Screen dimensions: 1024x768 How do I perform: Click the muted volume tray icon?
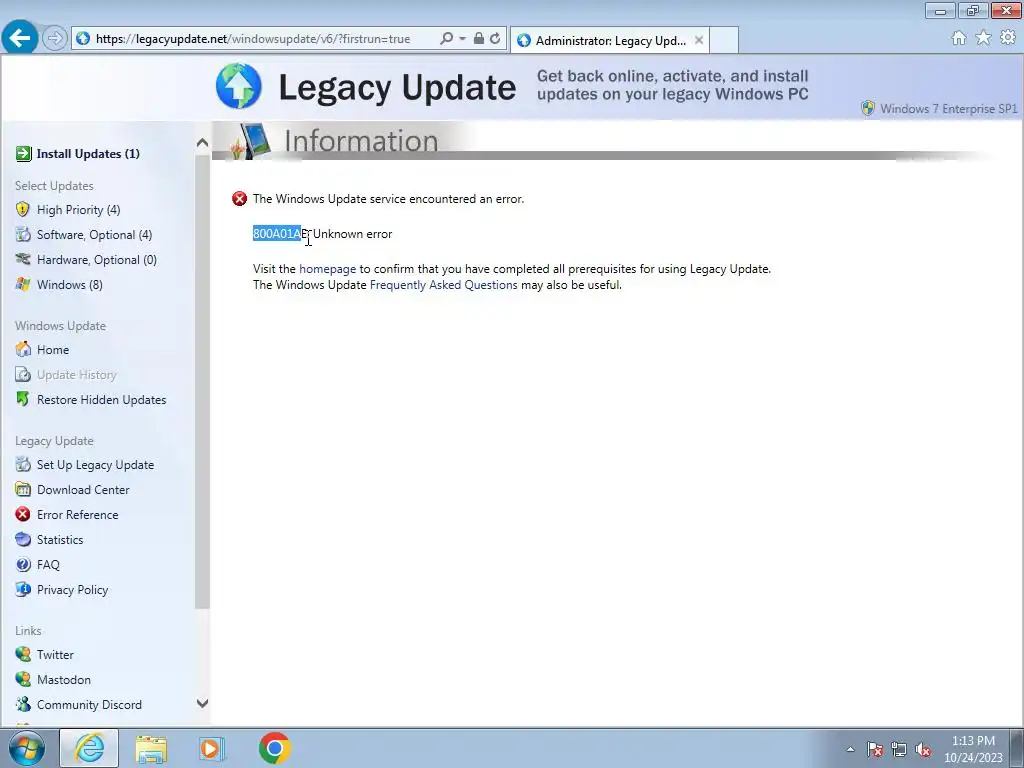(923, 750)
